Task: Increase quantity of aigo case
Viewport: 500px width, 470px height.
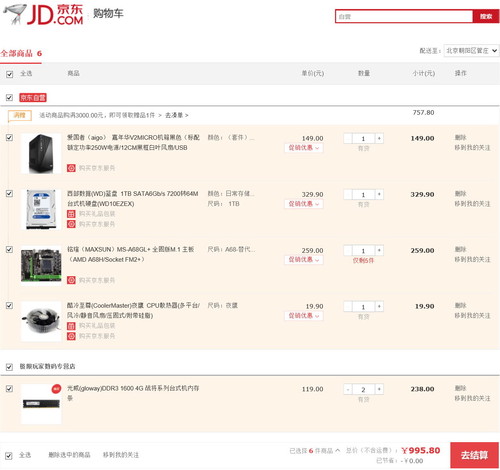Action: click(x=379, y=138)
